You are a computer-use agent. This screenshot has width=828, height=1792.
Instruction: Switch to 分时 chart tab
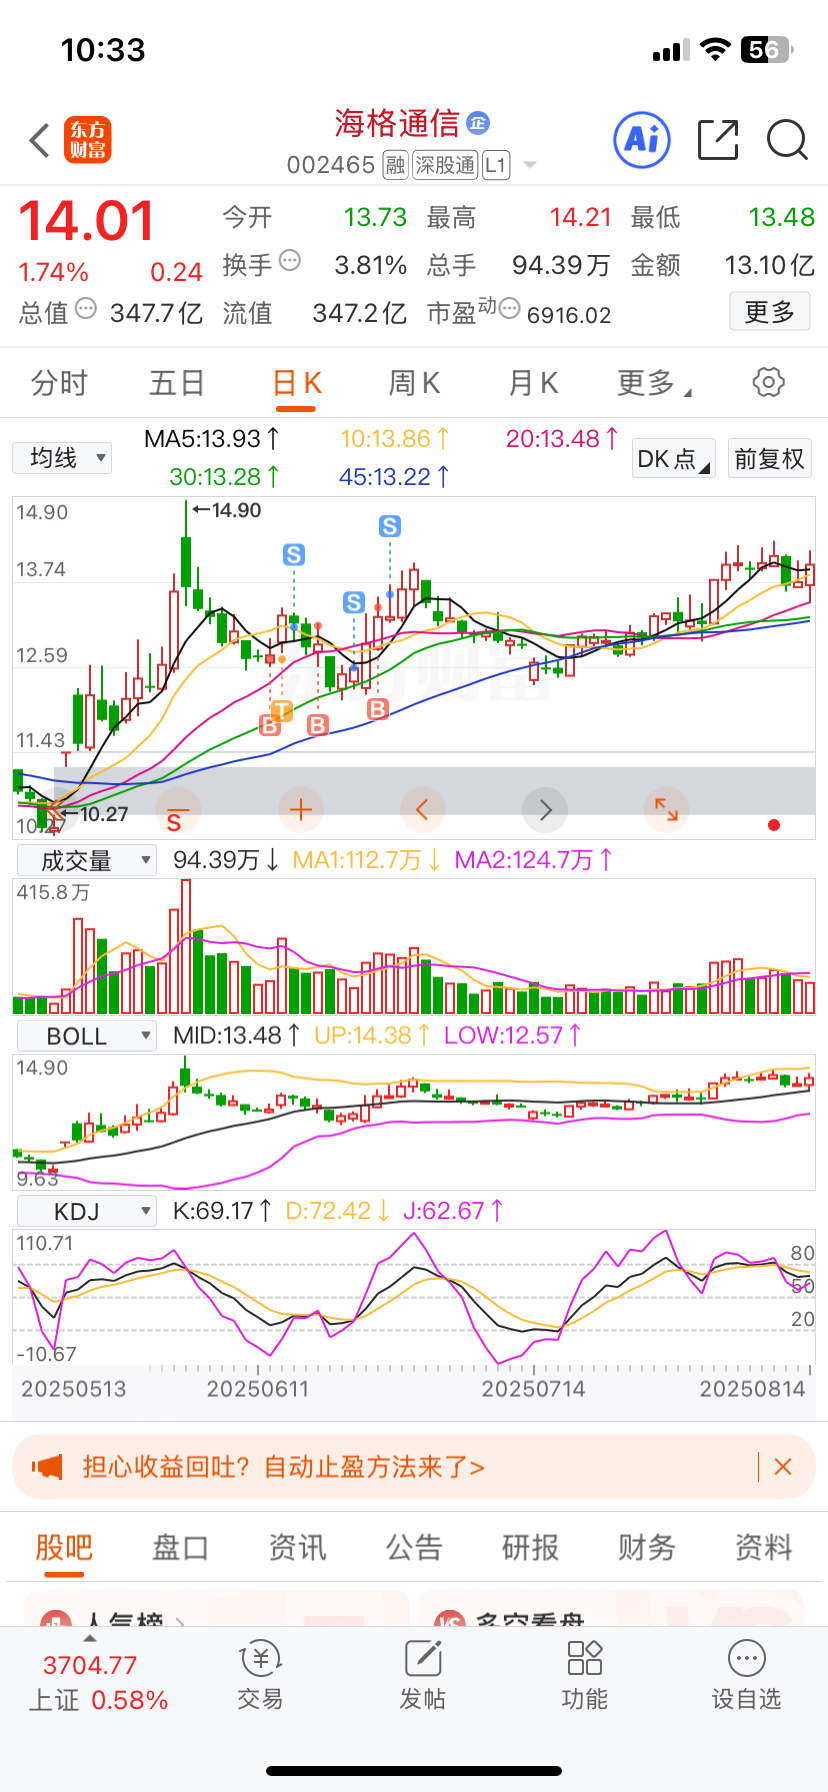coord(59,383)
